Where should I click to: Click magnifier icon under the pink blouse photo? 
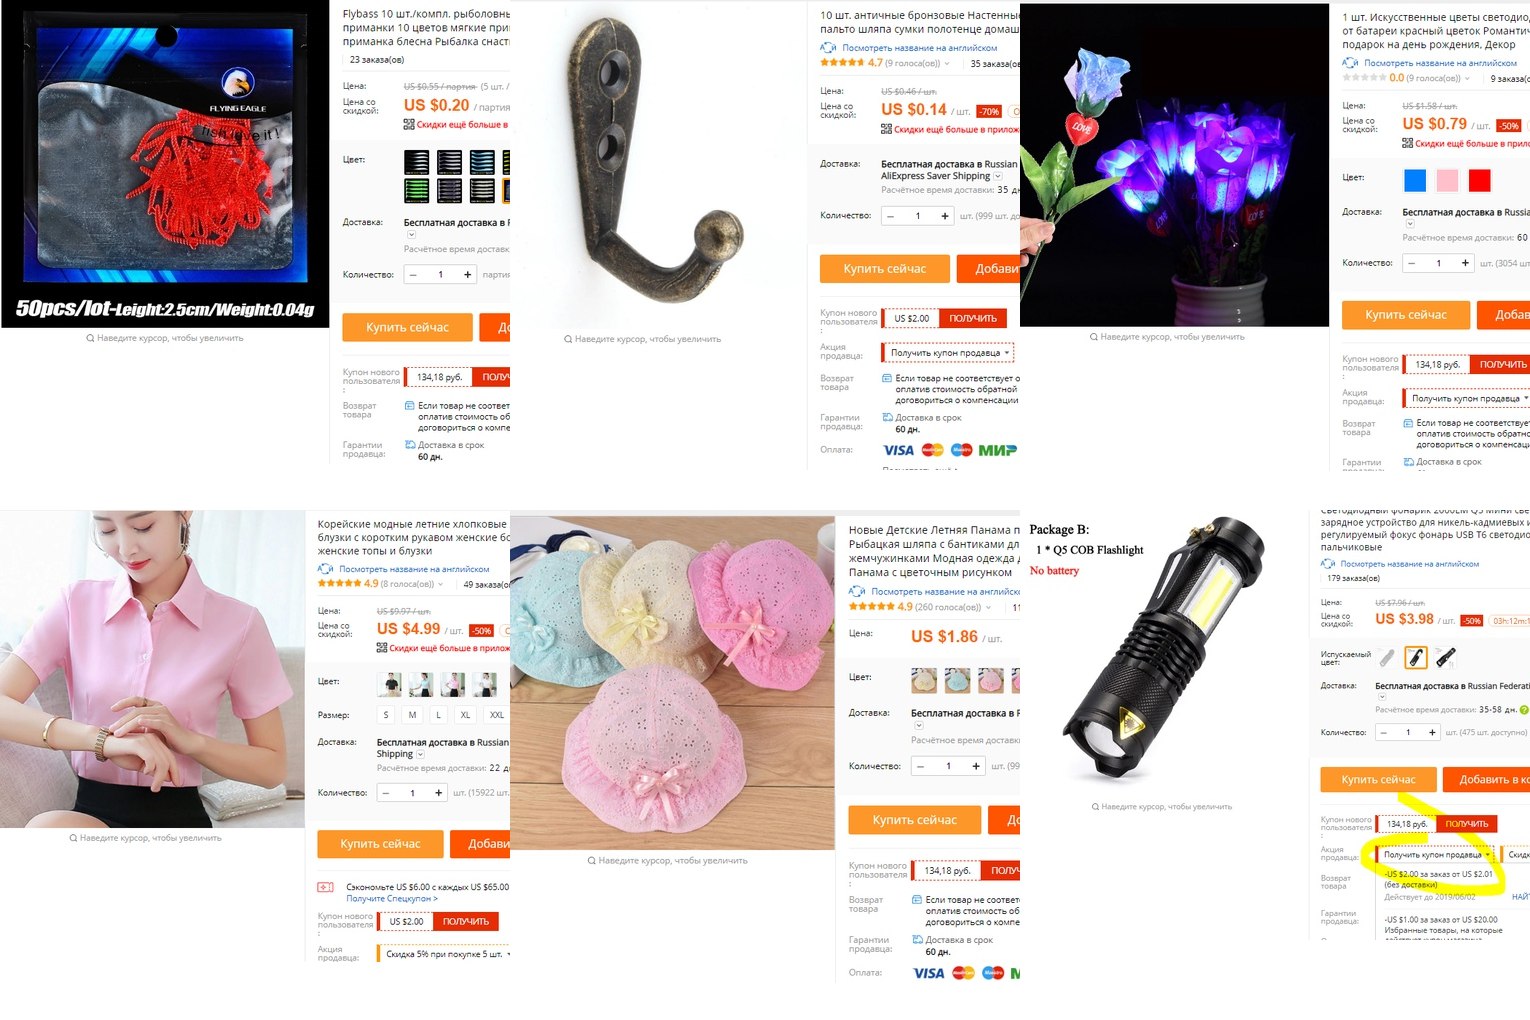click(73, 838)
